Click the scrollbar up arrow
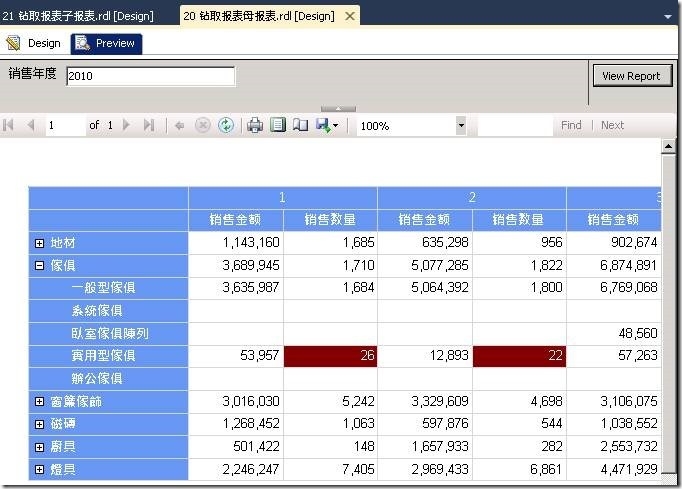Image resolution: width=682 pixels, height=489 pixels. point(669,147)
